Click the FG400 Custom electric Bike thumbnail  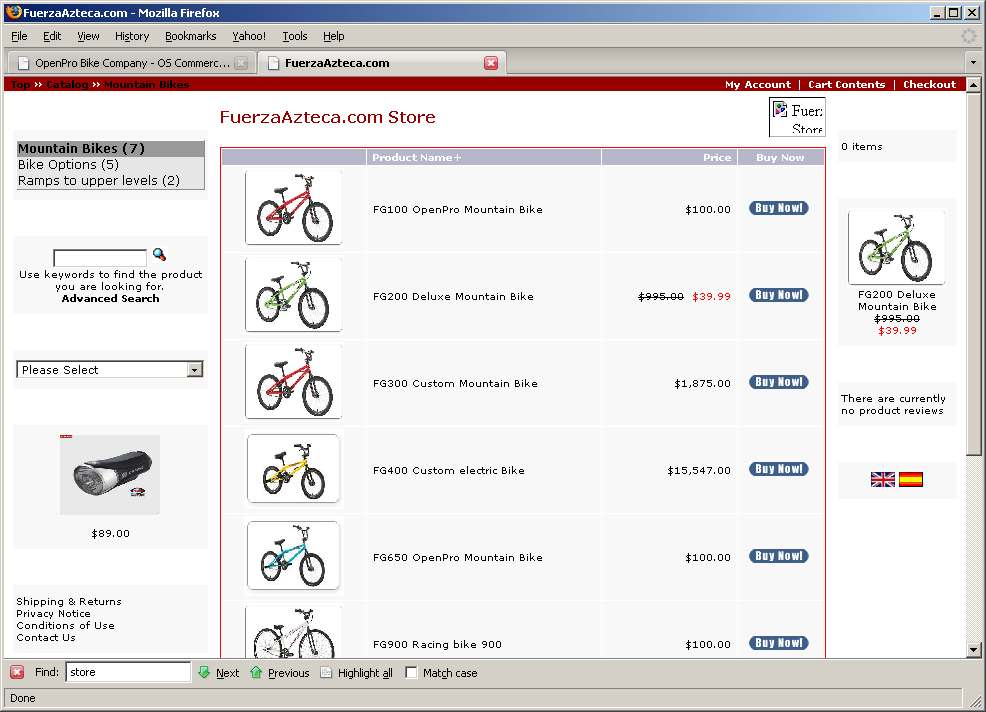point(293,469)
